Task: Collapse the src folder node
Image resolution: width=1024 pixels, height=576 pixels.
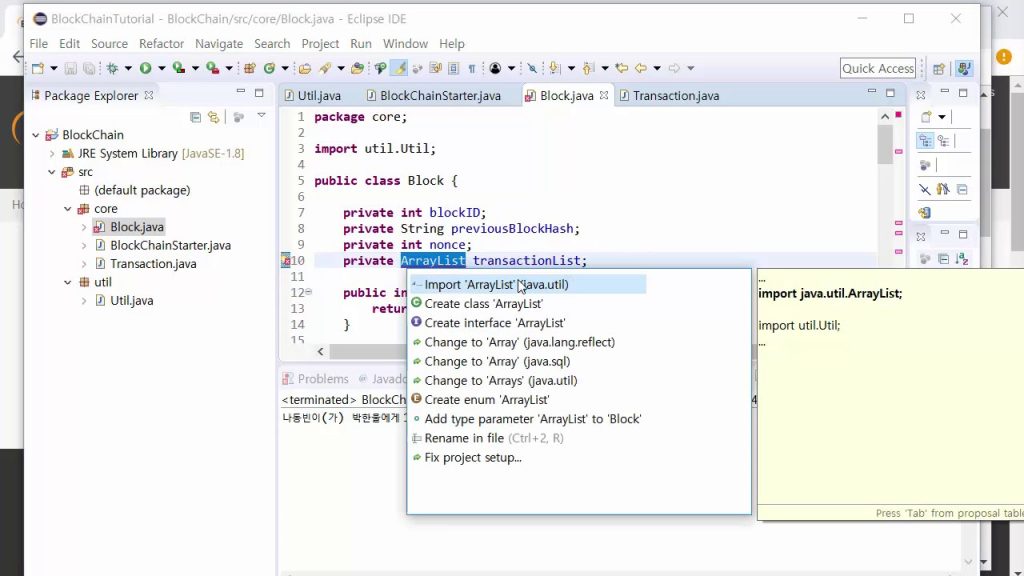Action: tap(52, 172)
